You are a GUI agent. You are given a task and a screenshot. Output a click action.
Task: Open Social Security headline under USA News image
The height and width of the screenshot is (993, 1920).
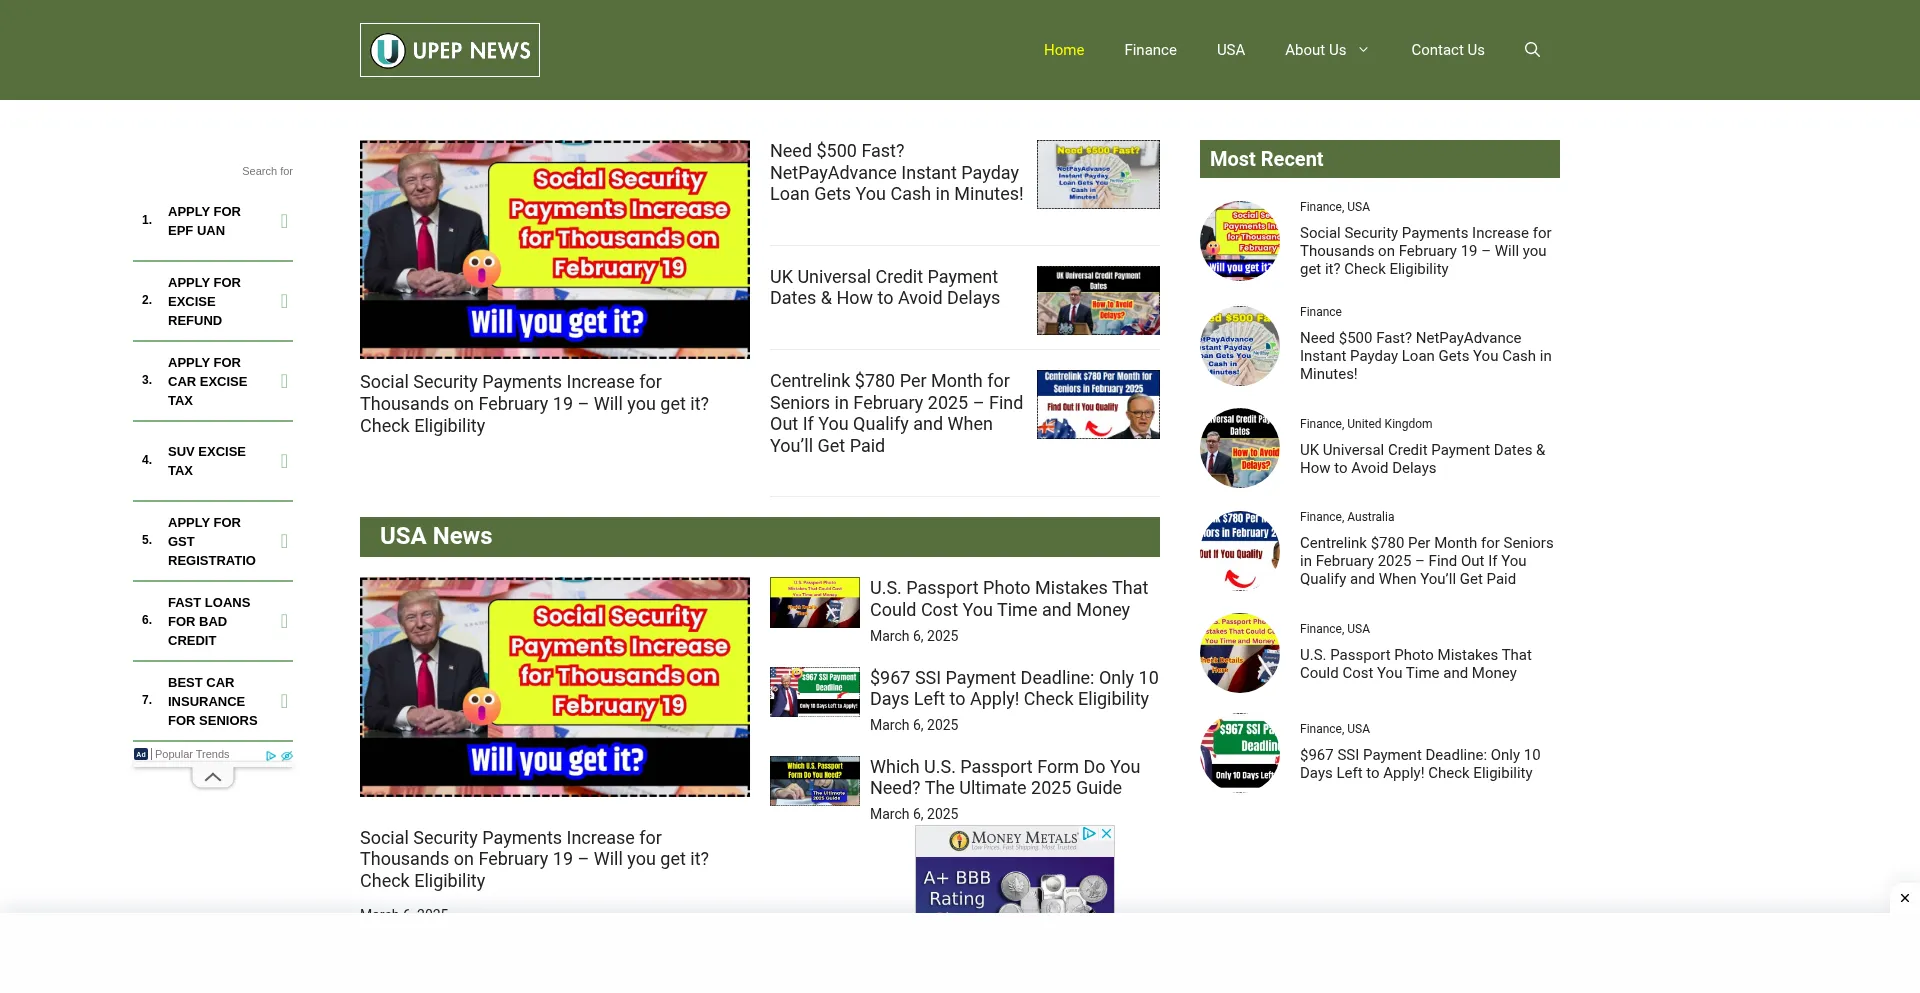534,859
